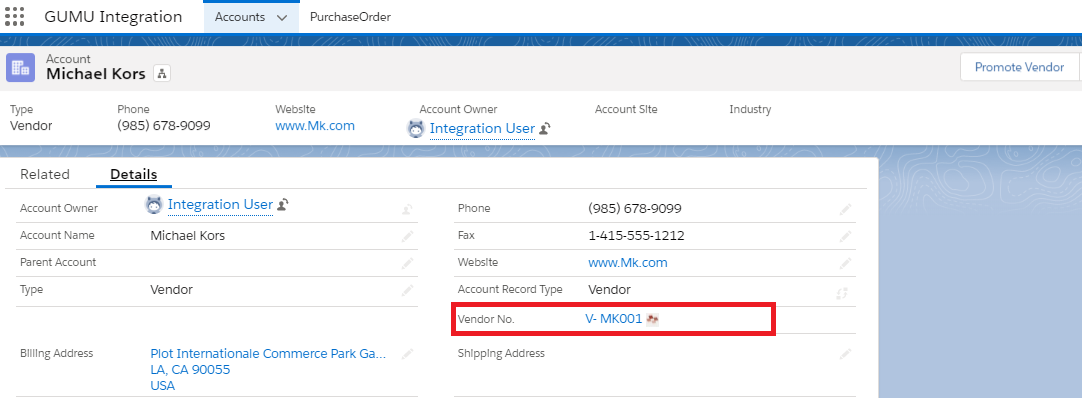Click Integration User avatar in Details
Viewport: 1082px width, 403px height.
pos(154,204)
